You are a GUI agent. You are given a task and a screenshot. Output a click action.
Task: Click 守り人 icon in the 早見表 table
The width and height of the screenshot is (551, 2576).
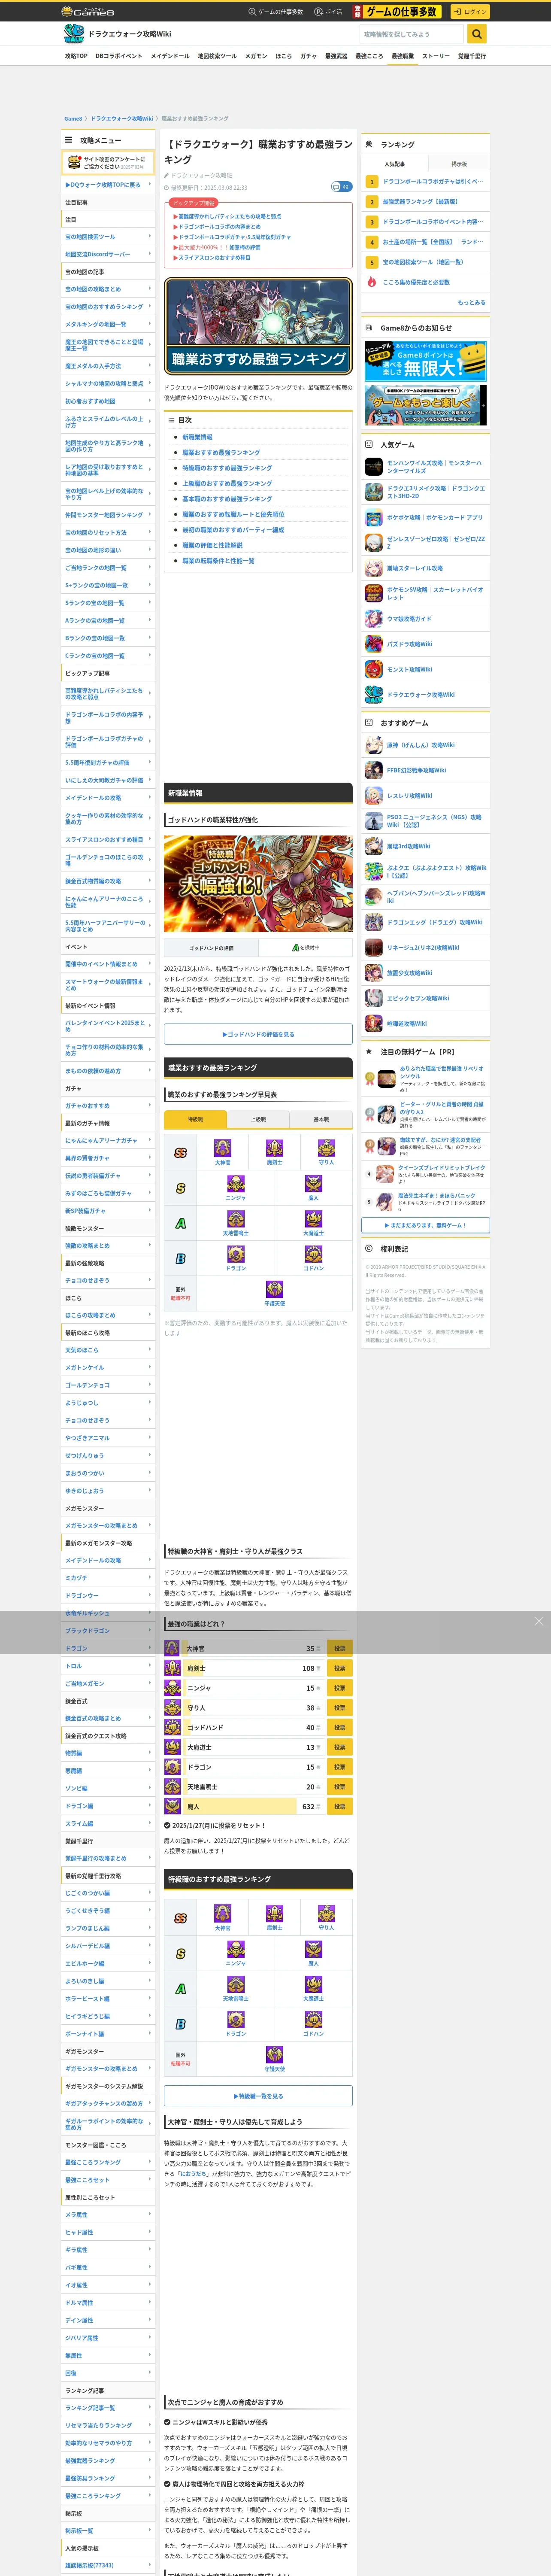(326, 1148)
